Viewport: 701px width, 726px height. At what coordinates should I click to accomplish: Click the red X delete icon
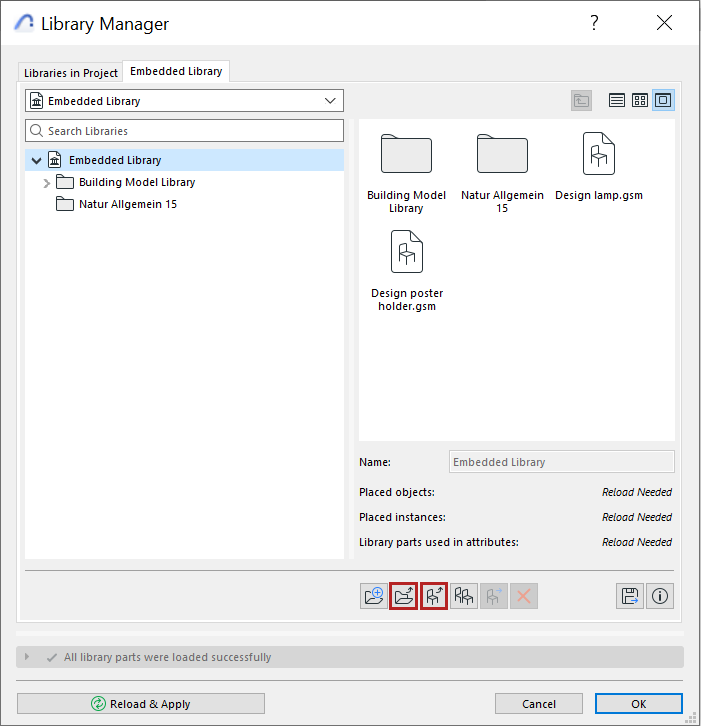coord(524,596)
